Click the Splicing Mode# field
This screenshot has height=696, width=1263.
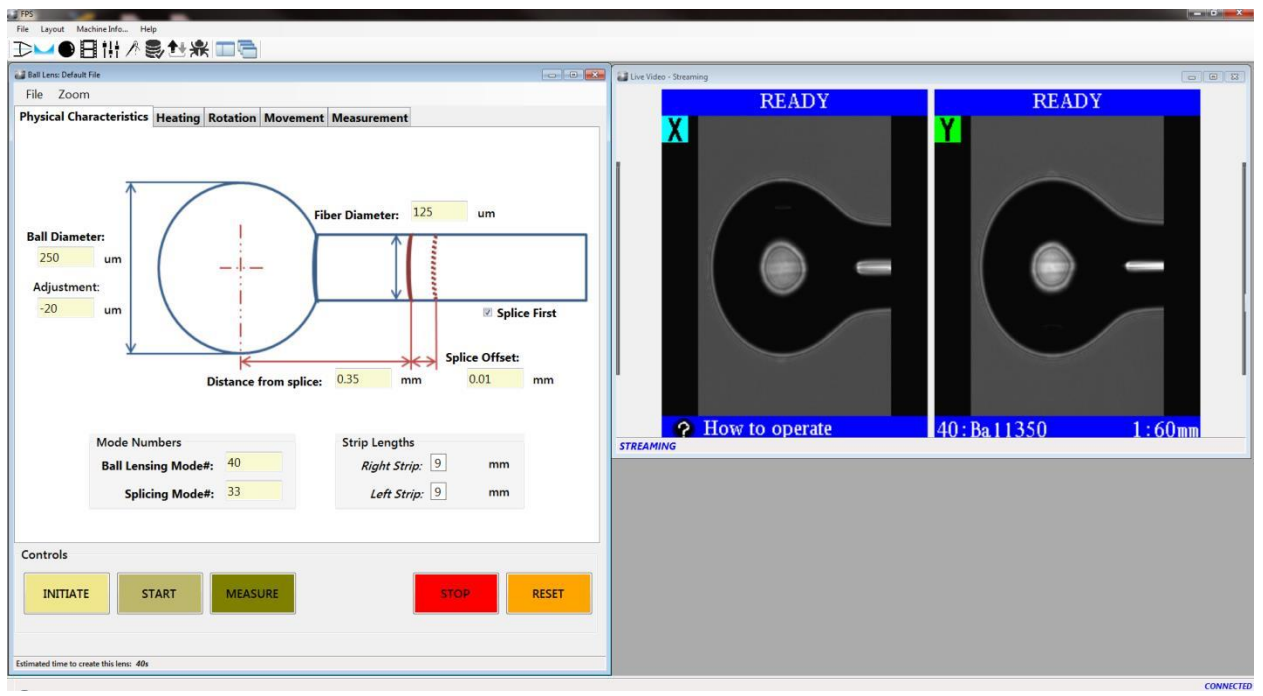click(253, 491)
